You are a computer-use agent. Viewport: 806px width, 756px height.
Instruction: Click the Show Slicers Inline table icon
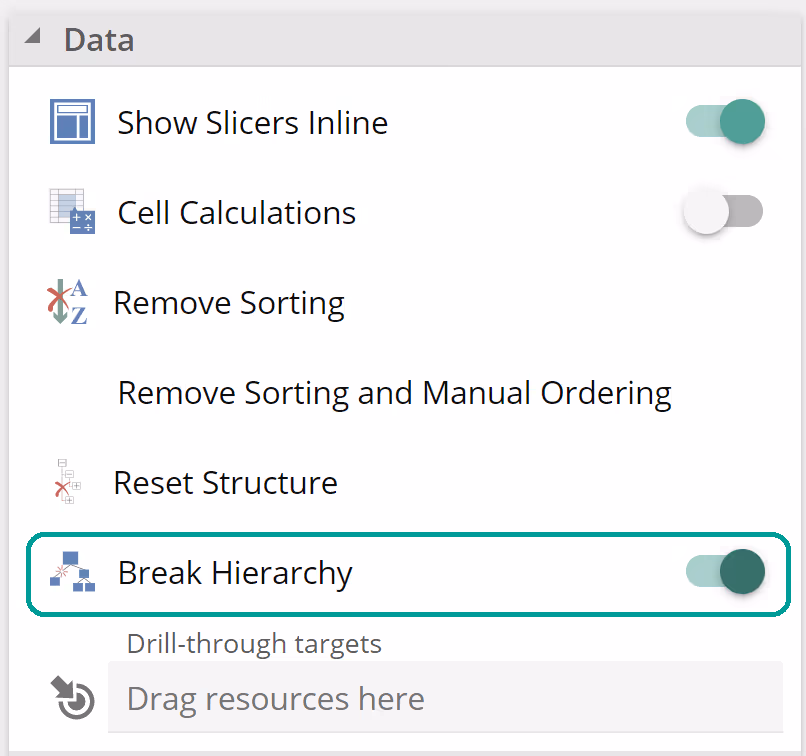click(x=72, y=122)
